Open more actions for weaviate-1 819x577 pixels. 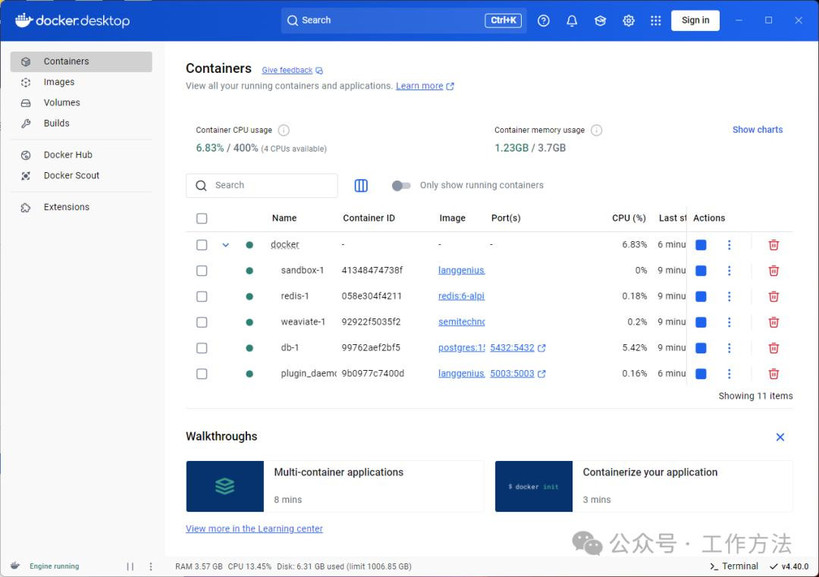click(729, 322)
